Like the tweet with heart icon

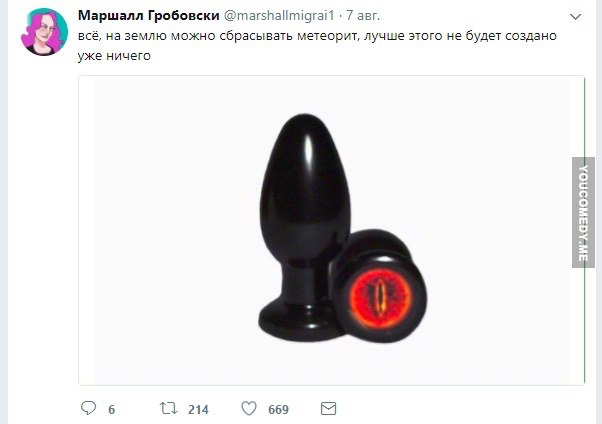coord(249,408)
